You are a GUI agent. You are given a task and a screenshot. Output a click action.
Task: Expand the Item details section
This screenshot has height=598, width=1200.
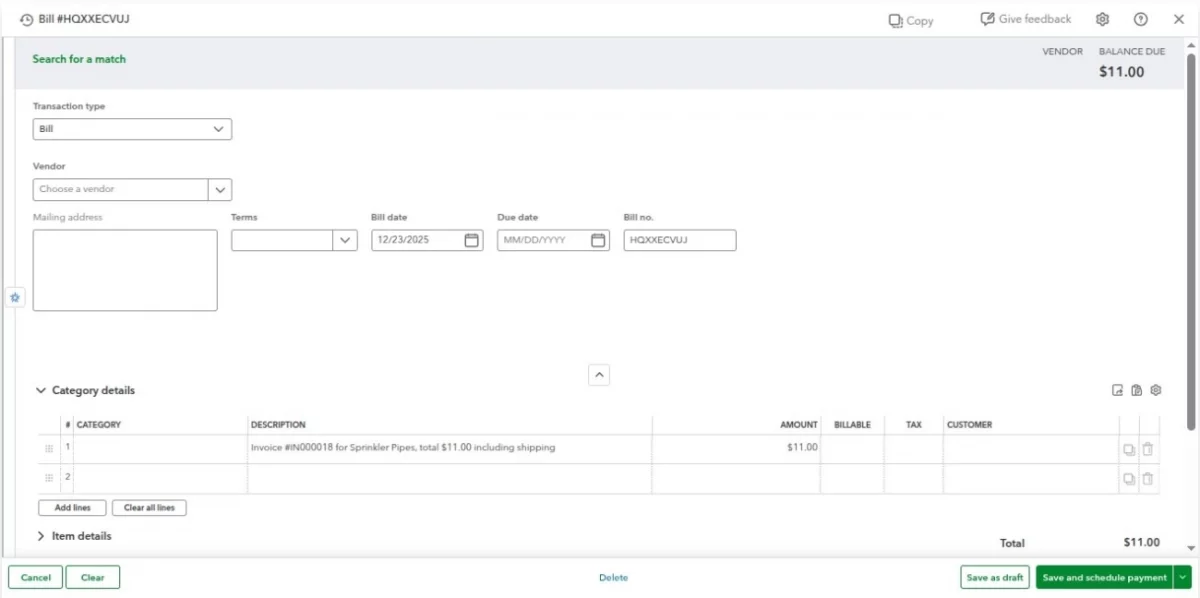point(41,536)
